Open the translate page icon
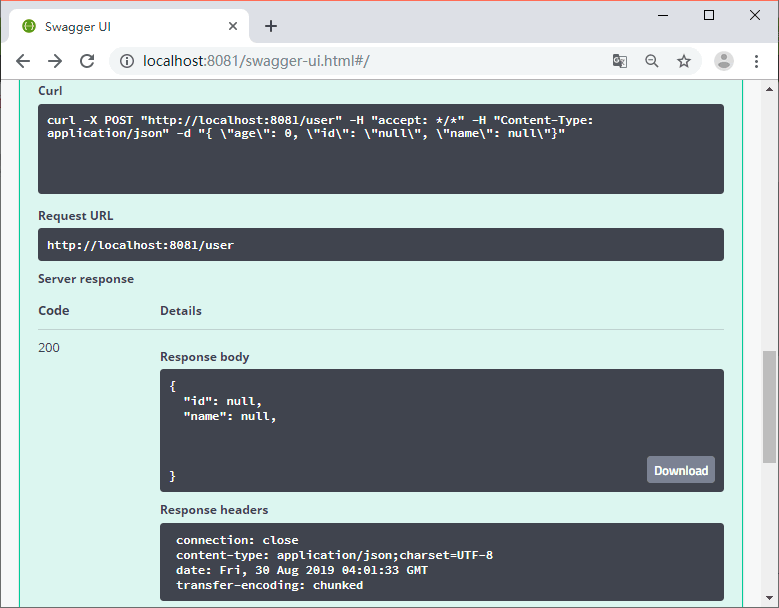Image resolution: width=779 pixels, height=608 pixels. (620, 61)
